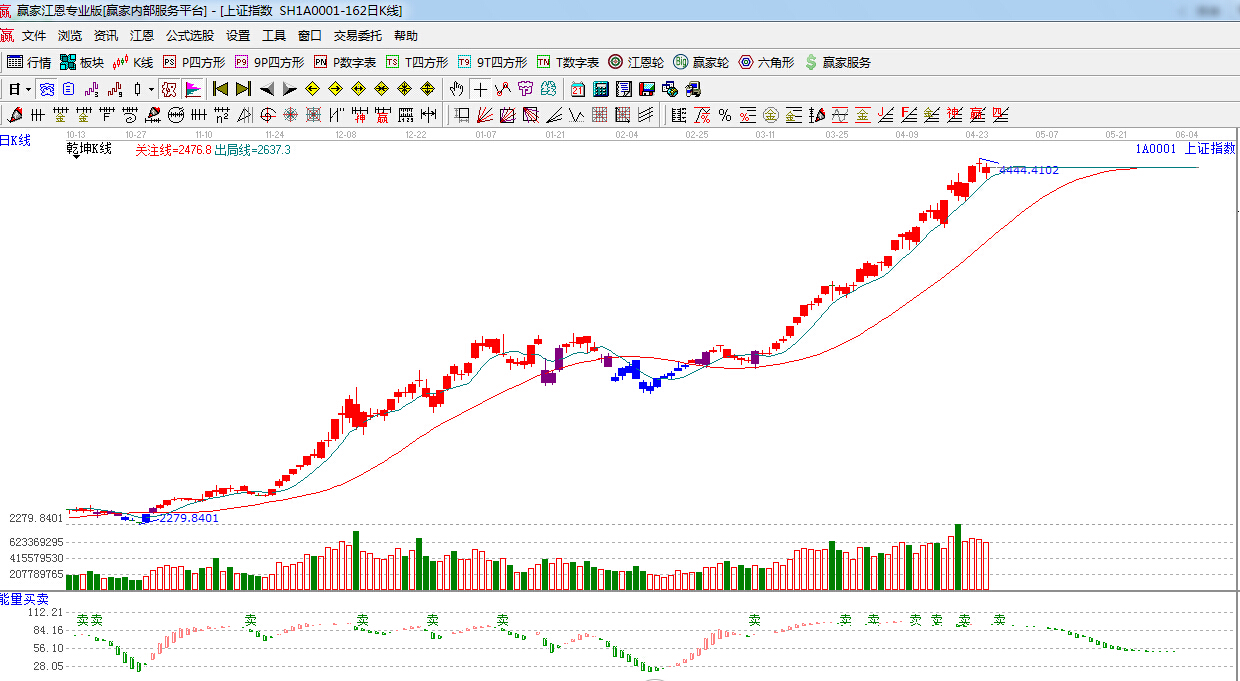Expand the 乾坤K线 indicator dropdown
1240x681 pixels.
pos(76,158)
